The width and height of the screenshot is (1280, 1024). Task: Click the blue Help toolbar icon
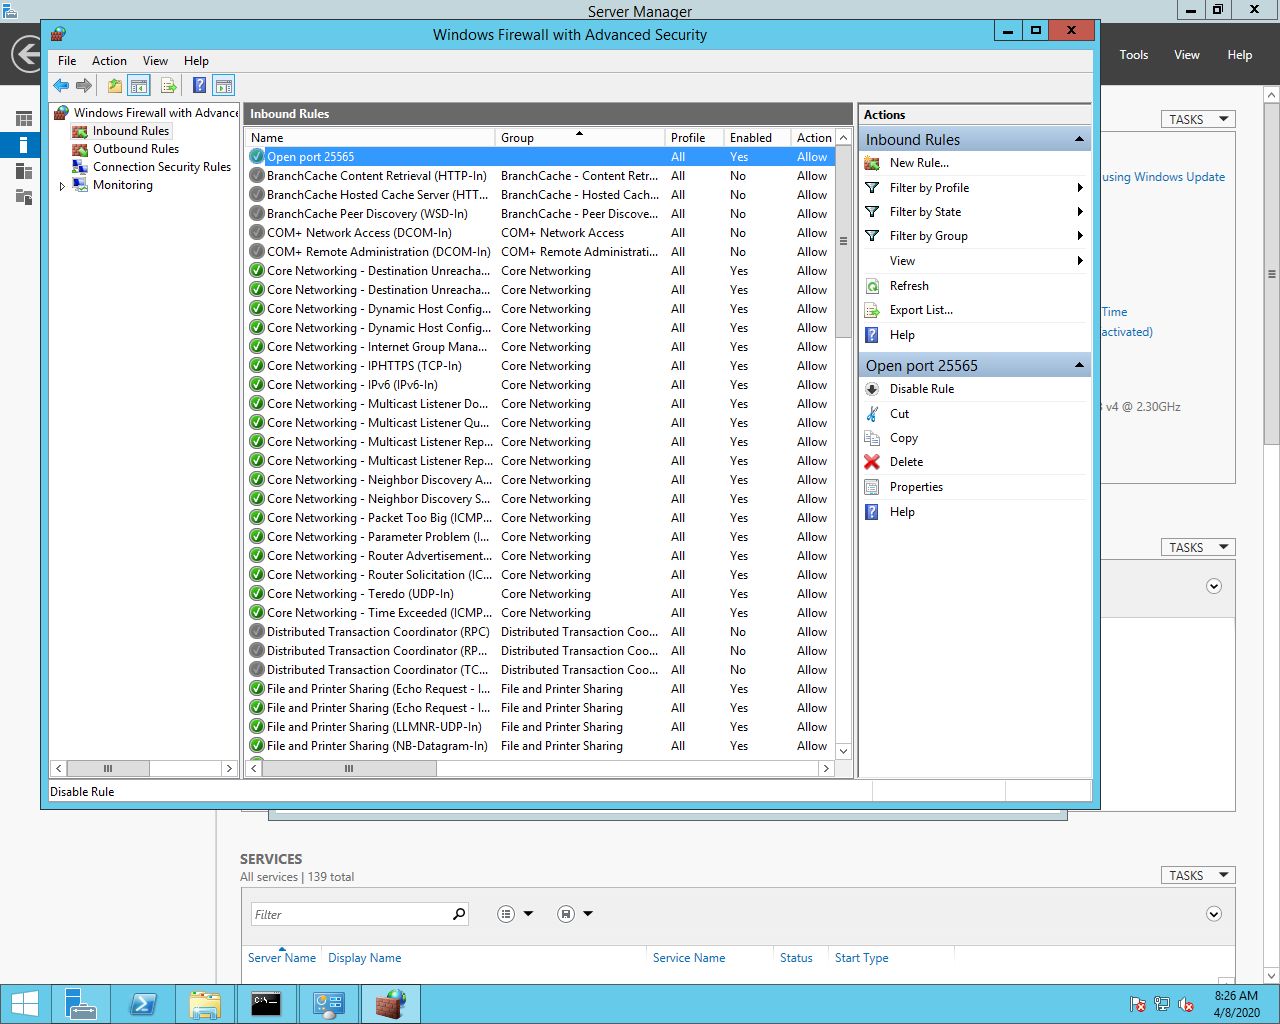coord(199,86)
